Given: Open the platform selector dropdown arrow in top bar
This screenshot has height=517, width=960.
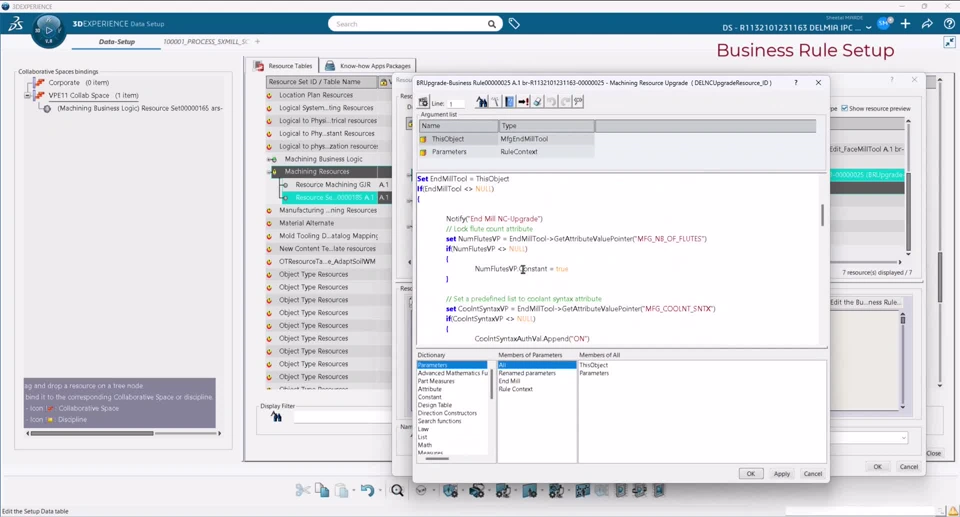Looking at the screenshot, I should [x=868, y=28].
